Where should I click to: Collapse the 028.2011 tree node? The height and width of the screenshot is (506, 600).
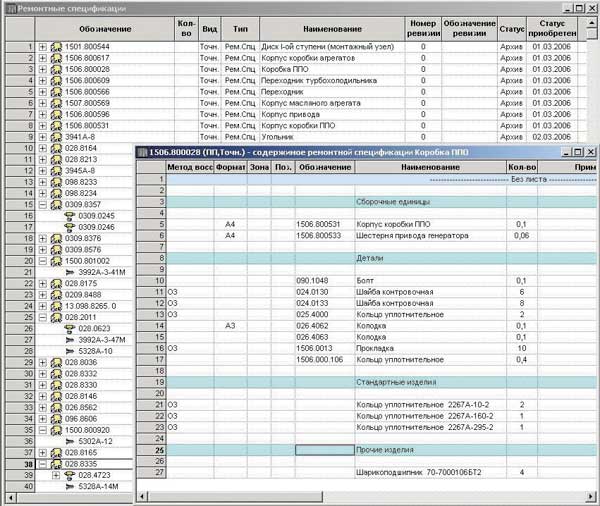[42, 318]
